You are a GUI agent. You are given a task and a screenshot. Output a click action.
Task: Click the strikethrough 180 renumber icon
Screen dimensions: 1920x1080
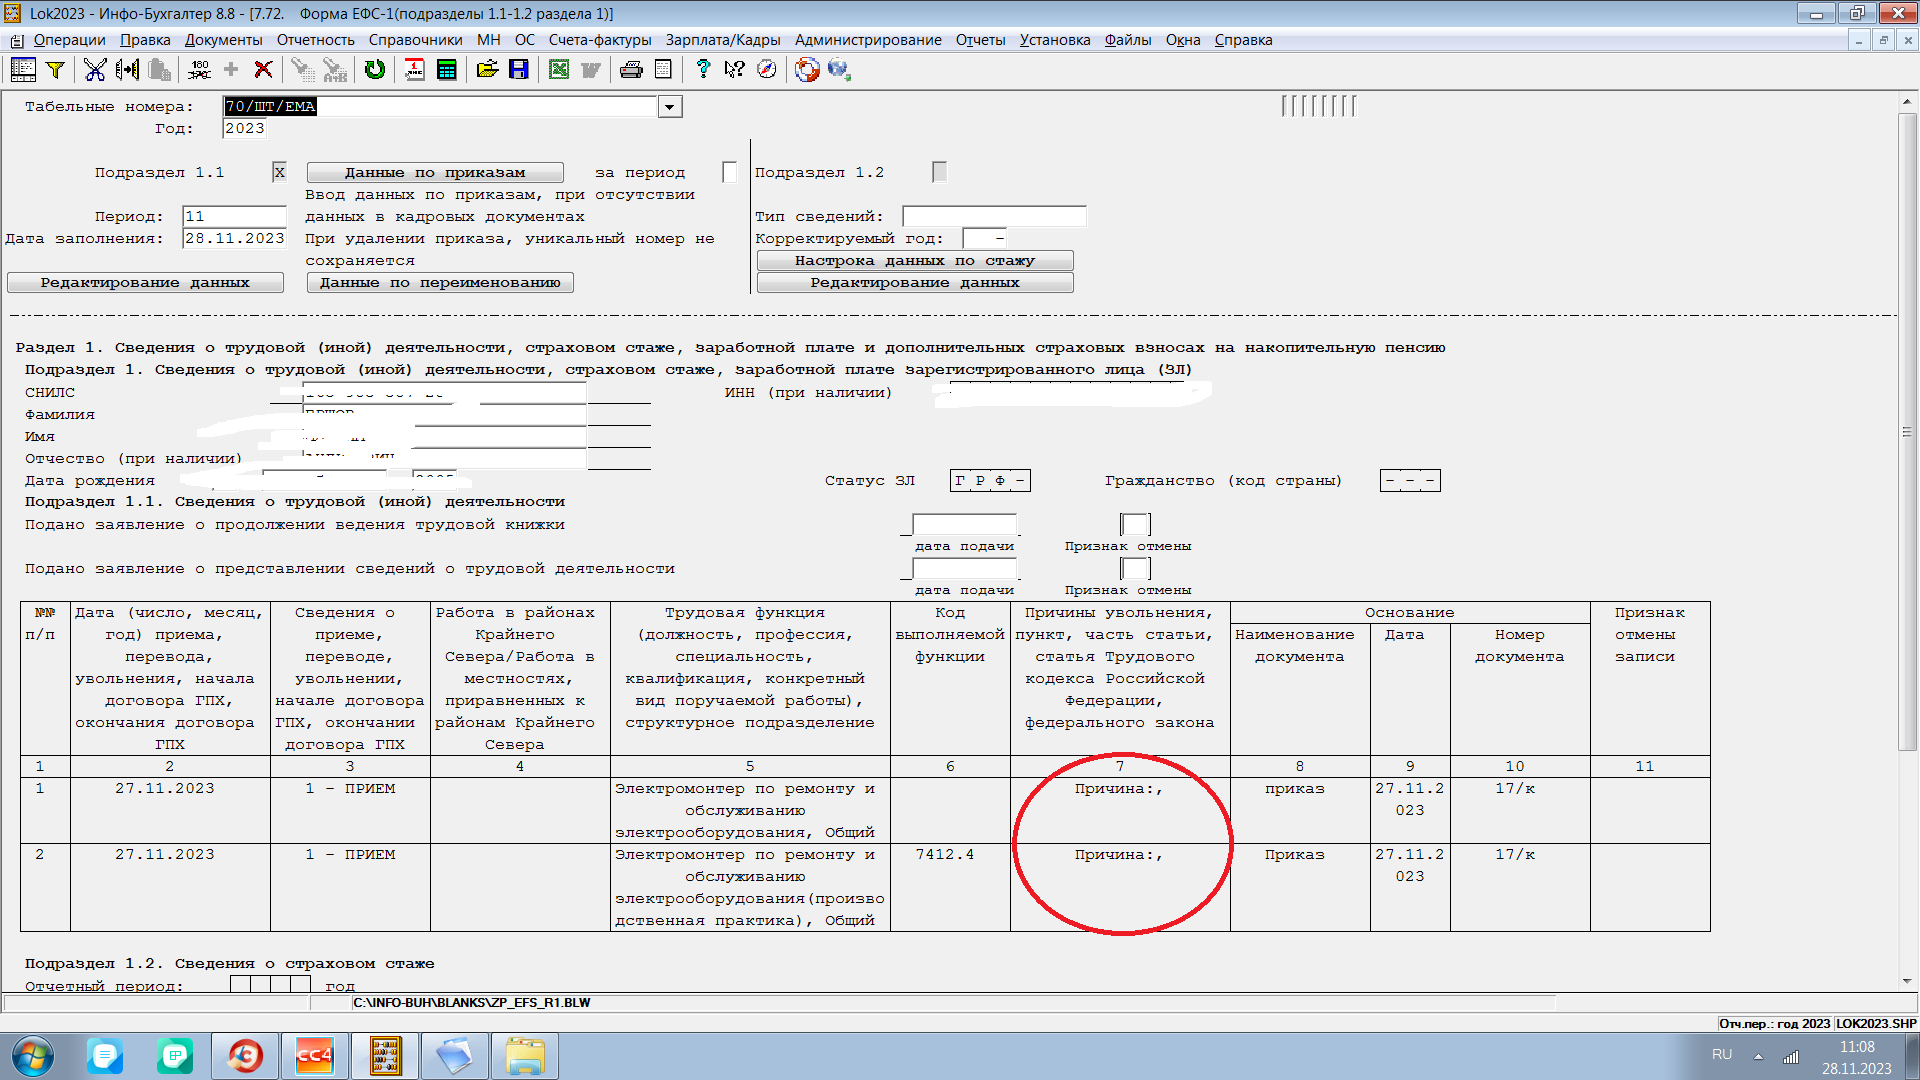(x=199, y=69)
